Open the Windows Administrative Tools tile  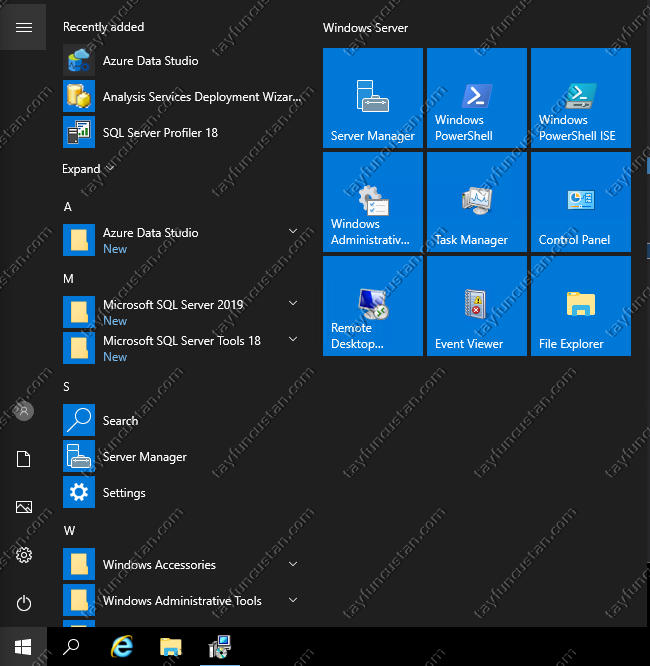click(x=373, y=202)
